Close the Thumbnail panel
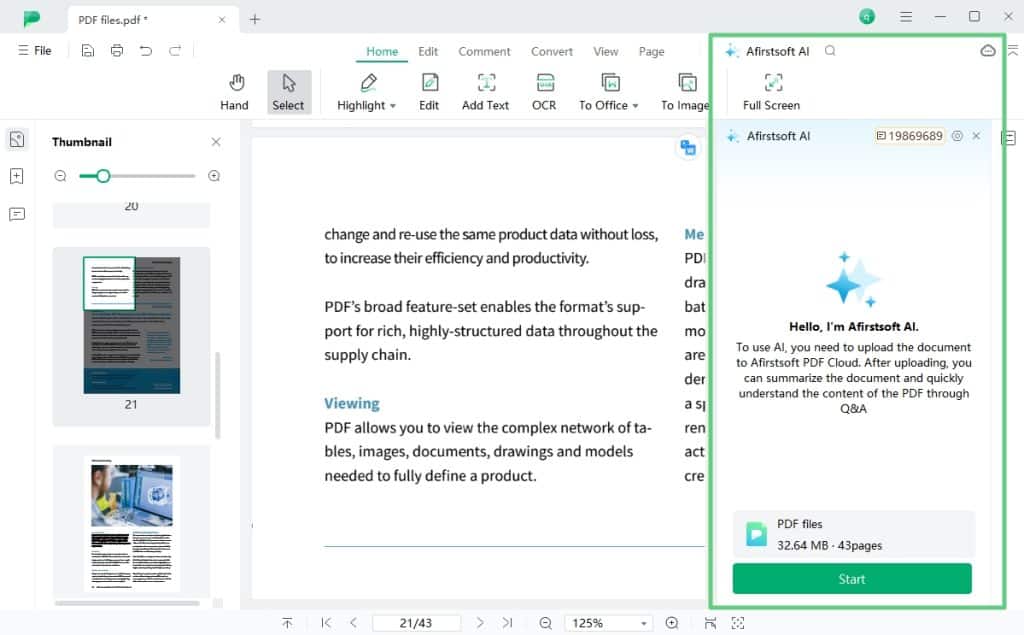The image size is (1024, 635). coord(215,141)
